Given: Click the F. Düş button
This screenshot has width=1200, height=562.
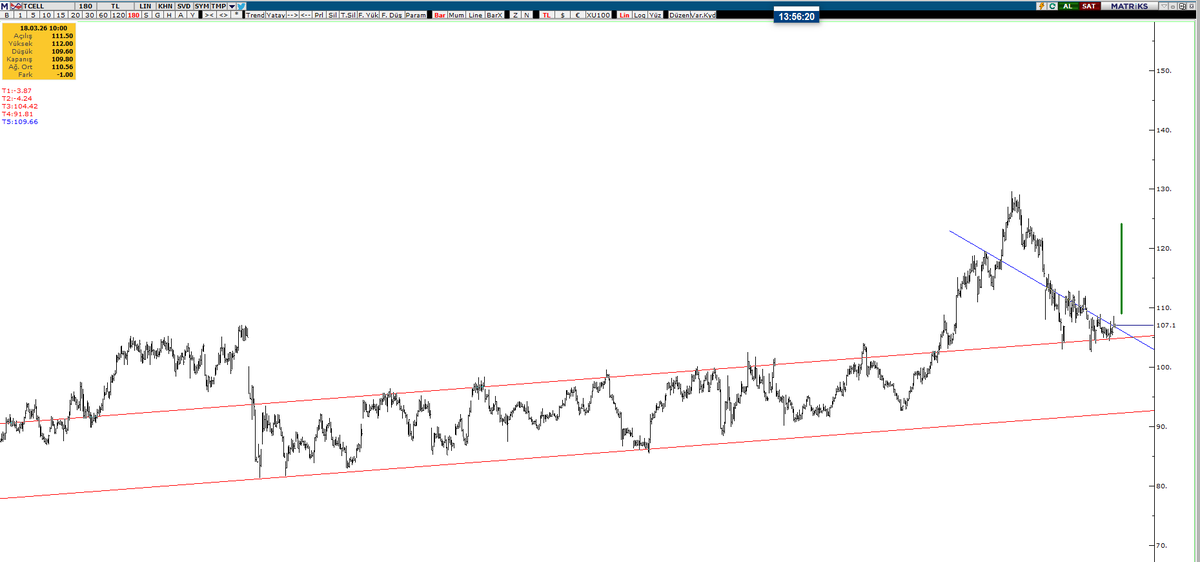Looking at the screenshot, I should (392, 16).
